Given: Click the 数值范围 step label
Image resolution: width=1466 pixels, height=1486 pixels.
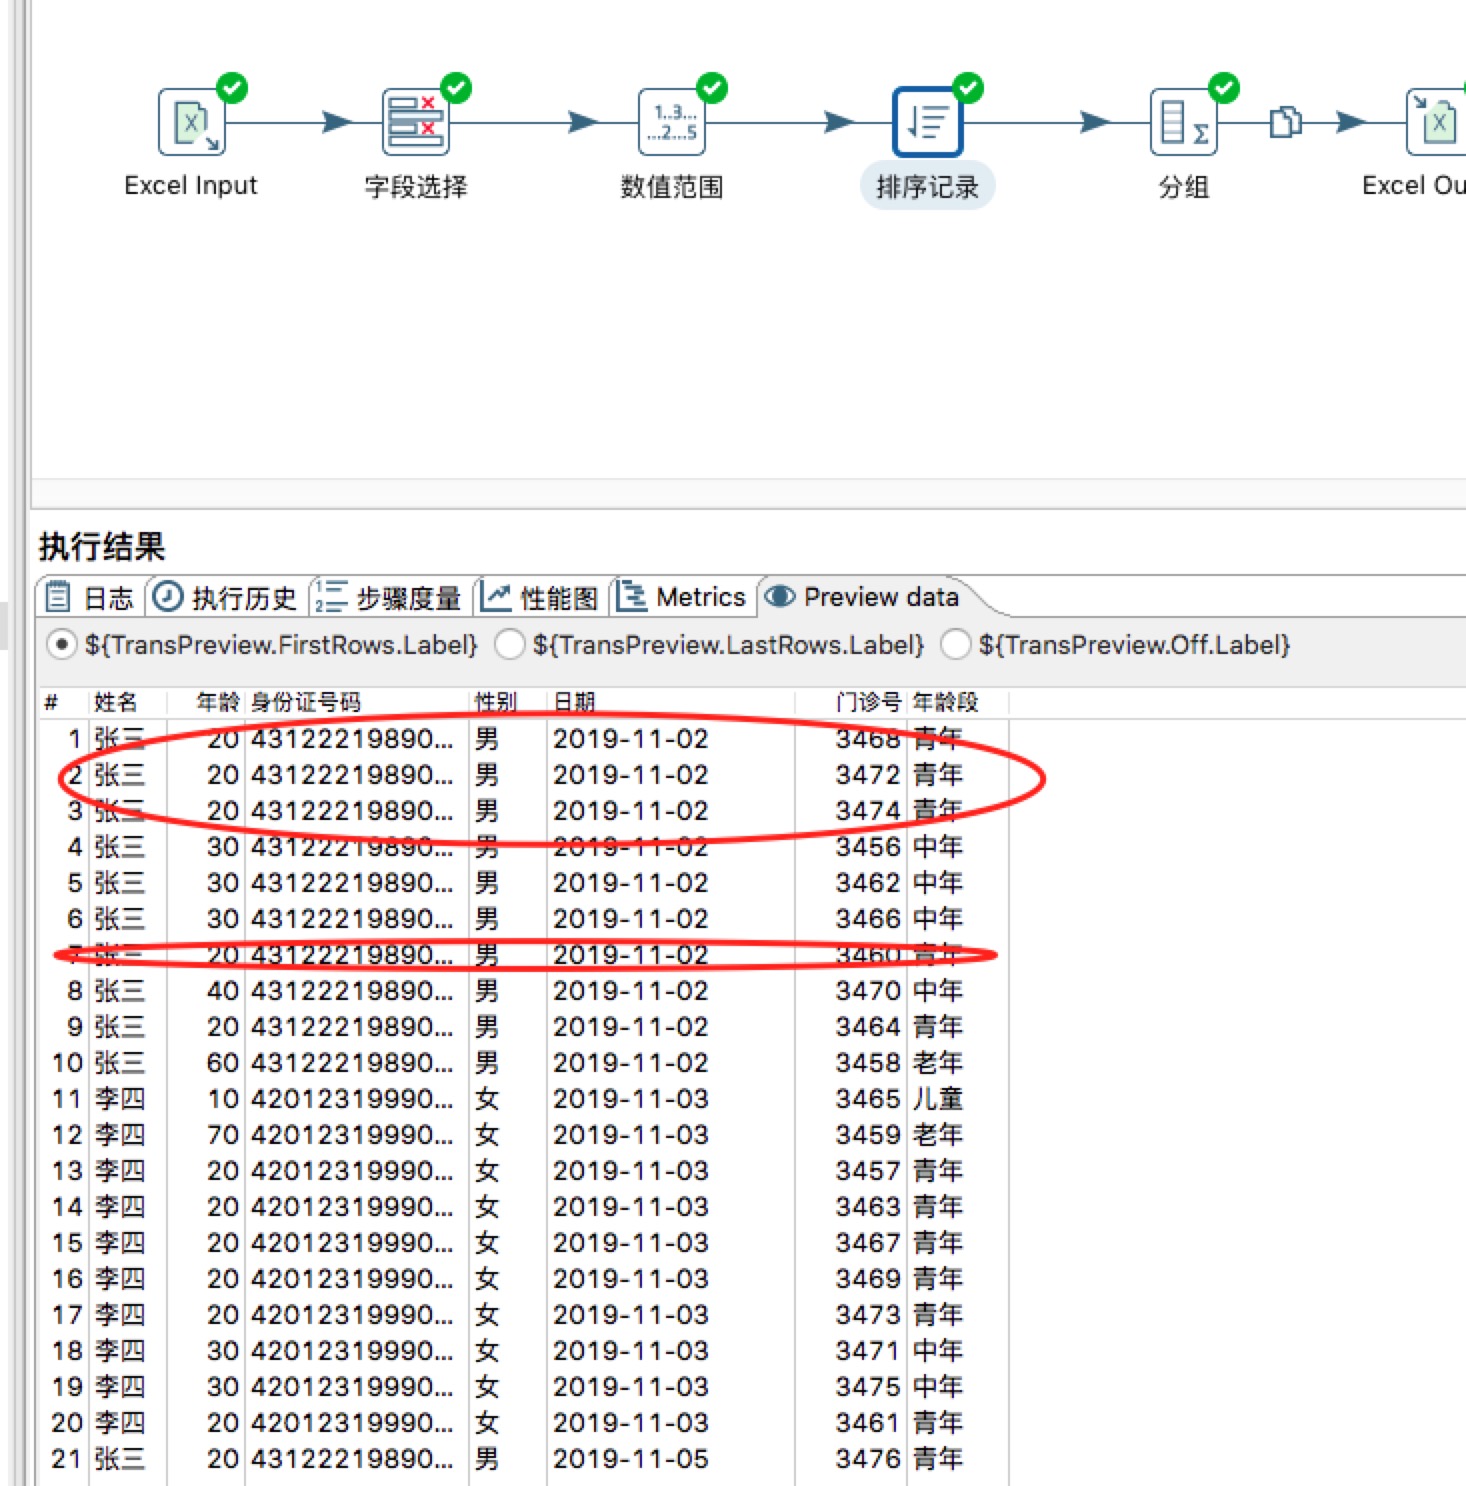Looking at the screenshot, I should (672, 186).
